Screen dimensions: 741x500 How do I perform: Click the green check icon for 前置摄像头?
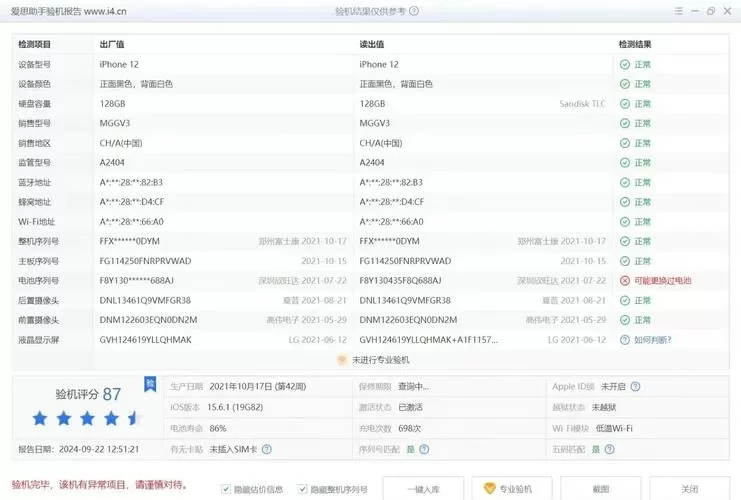coord(625,320)
